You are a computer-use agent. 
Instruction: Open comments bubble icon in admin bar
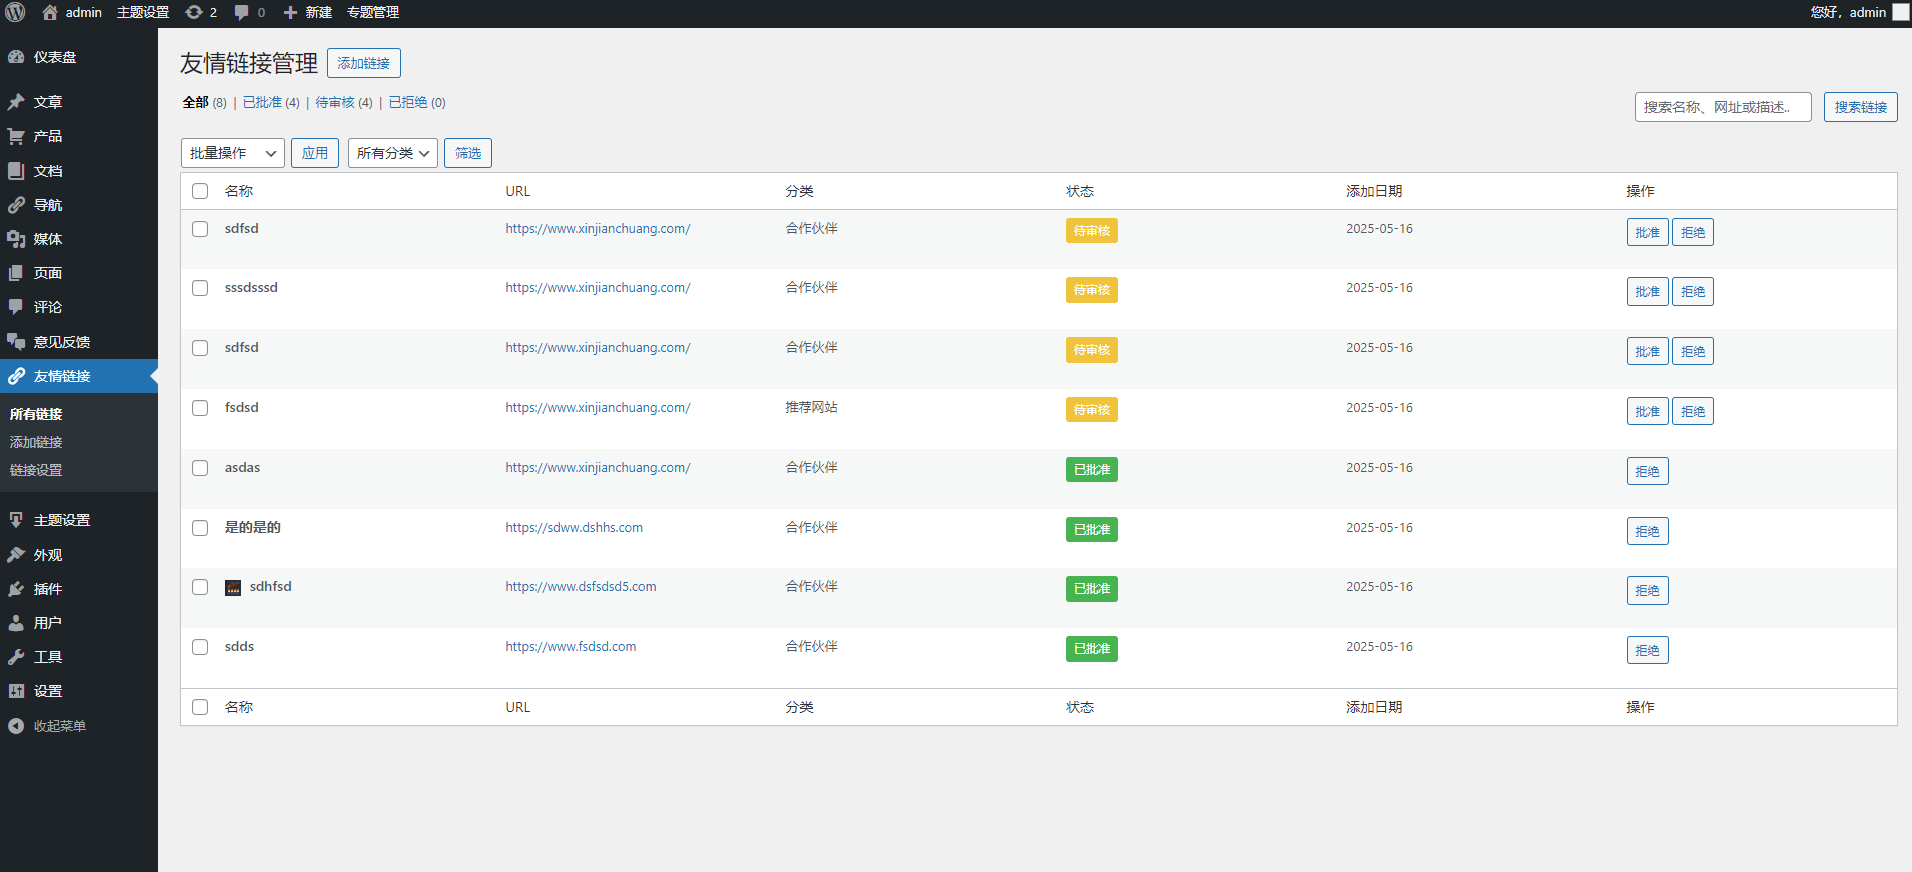[242, 12]
